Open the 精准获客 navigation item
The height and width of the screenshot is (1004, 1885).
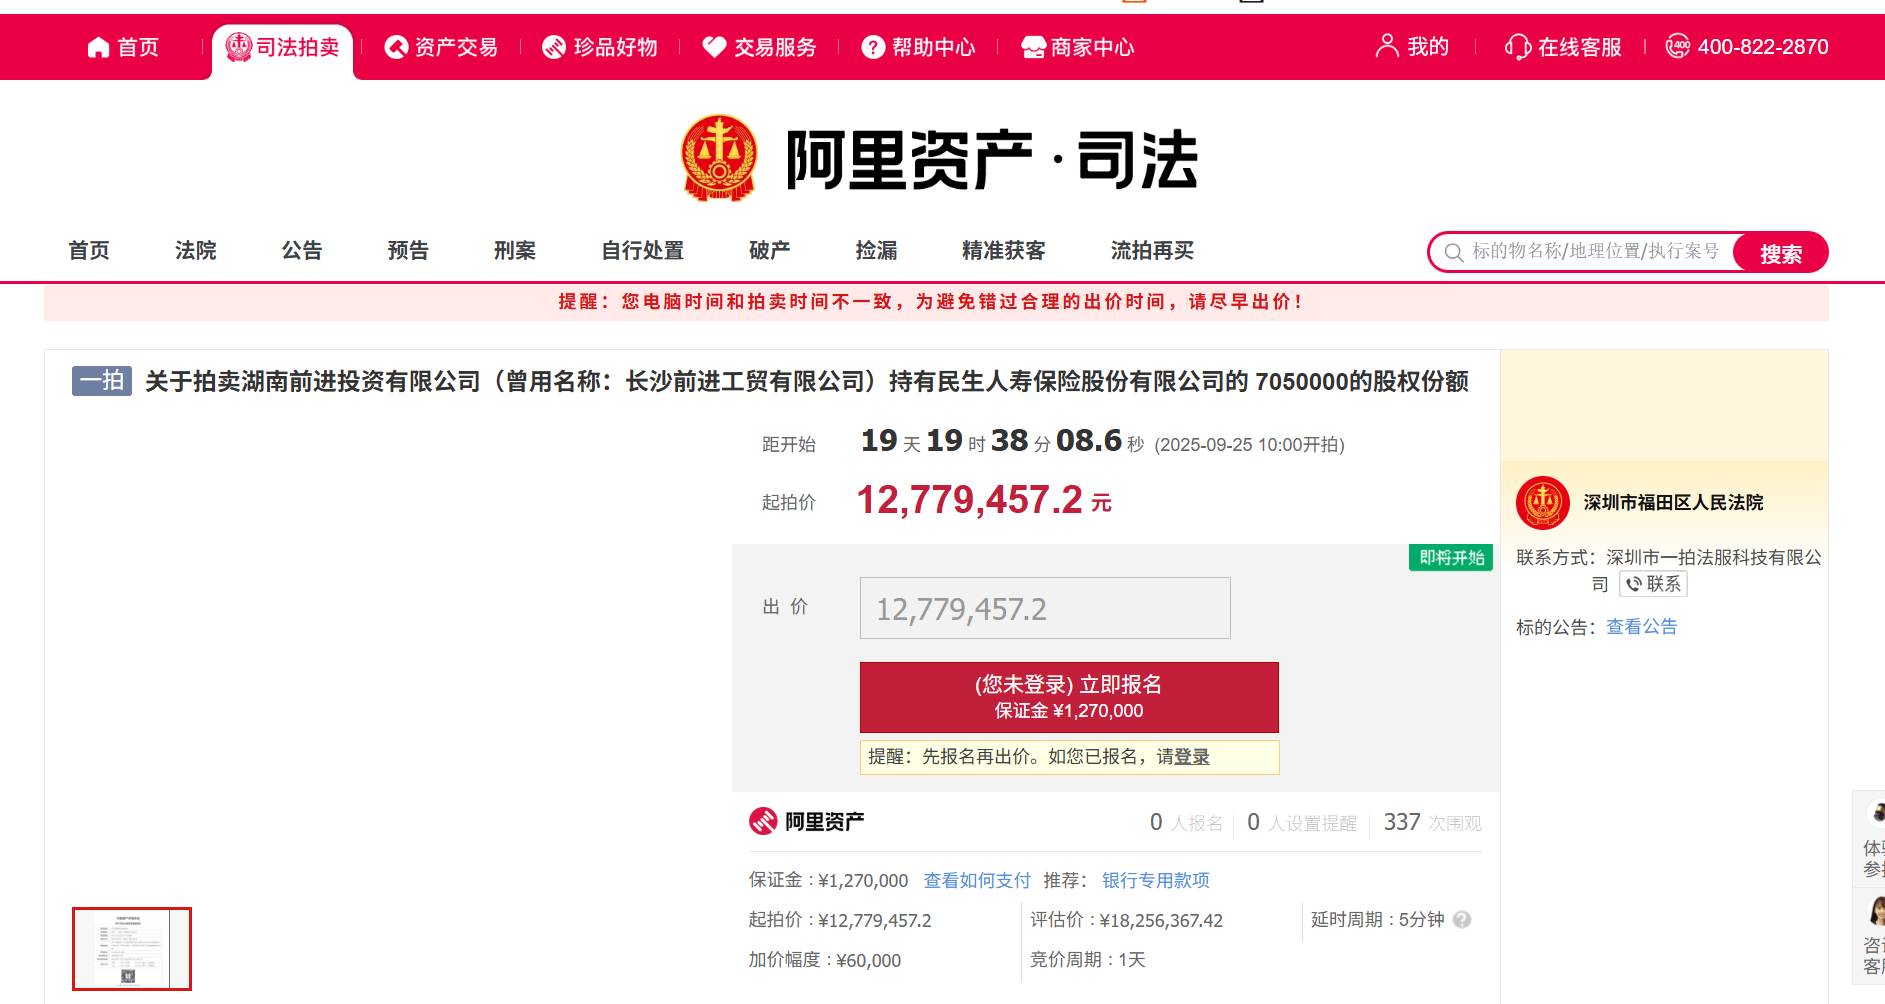1004,251
